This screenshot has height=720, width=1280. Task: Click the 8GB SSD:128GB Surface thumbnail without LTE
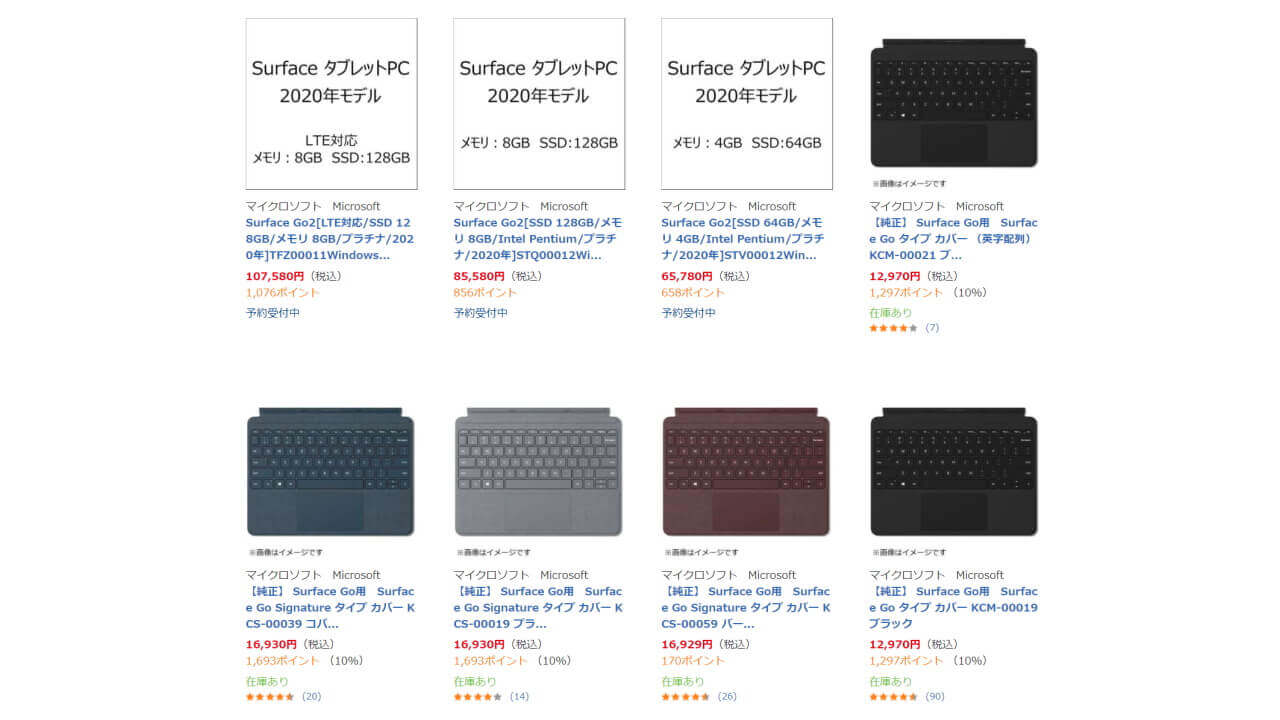click(x=539, y=103)
